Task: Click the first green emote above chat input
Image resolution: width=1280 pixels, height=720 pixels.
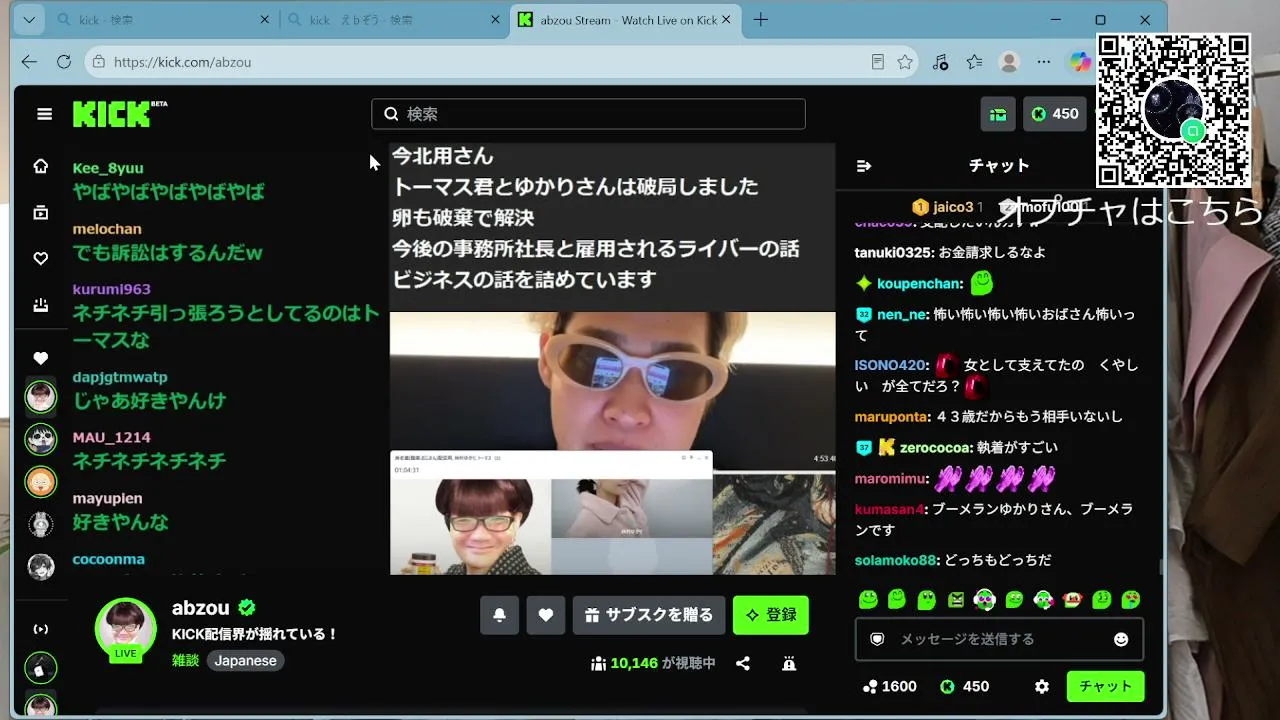Action: pos(868,599)
